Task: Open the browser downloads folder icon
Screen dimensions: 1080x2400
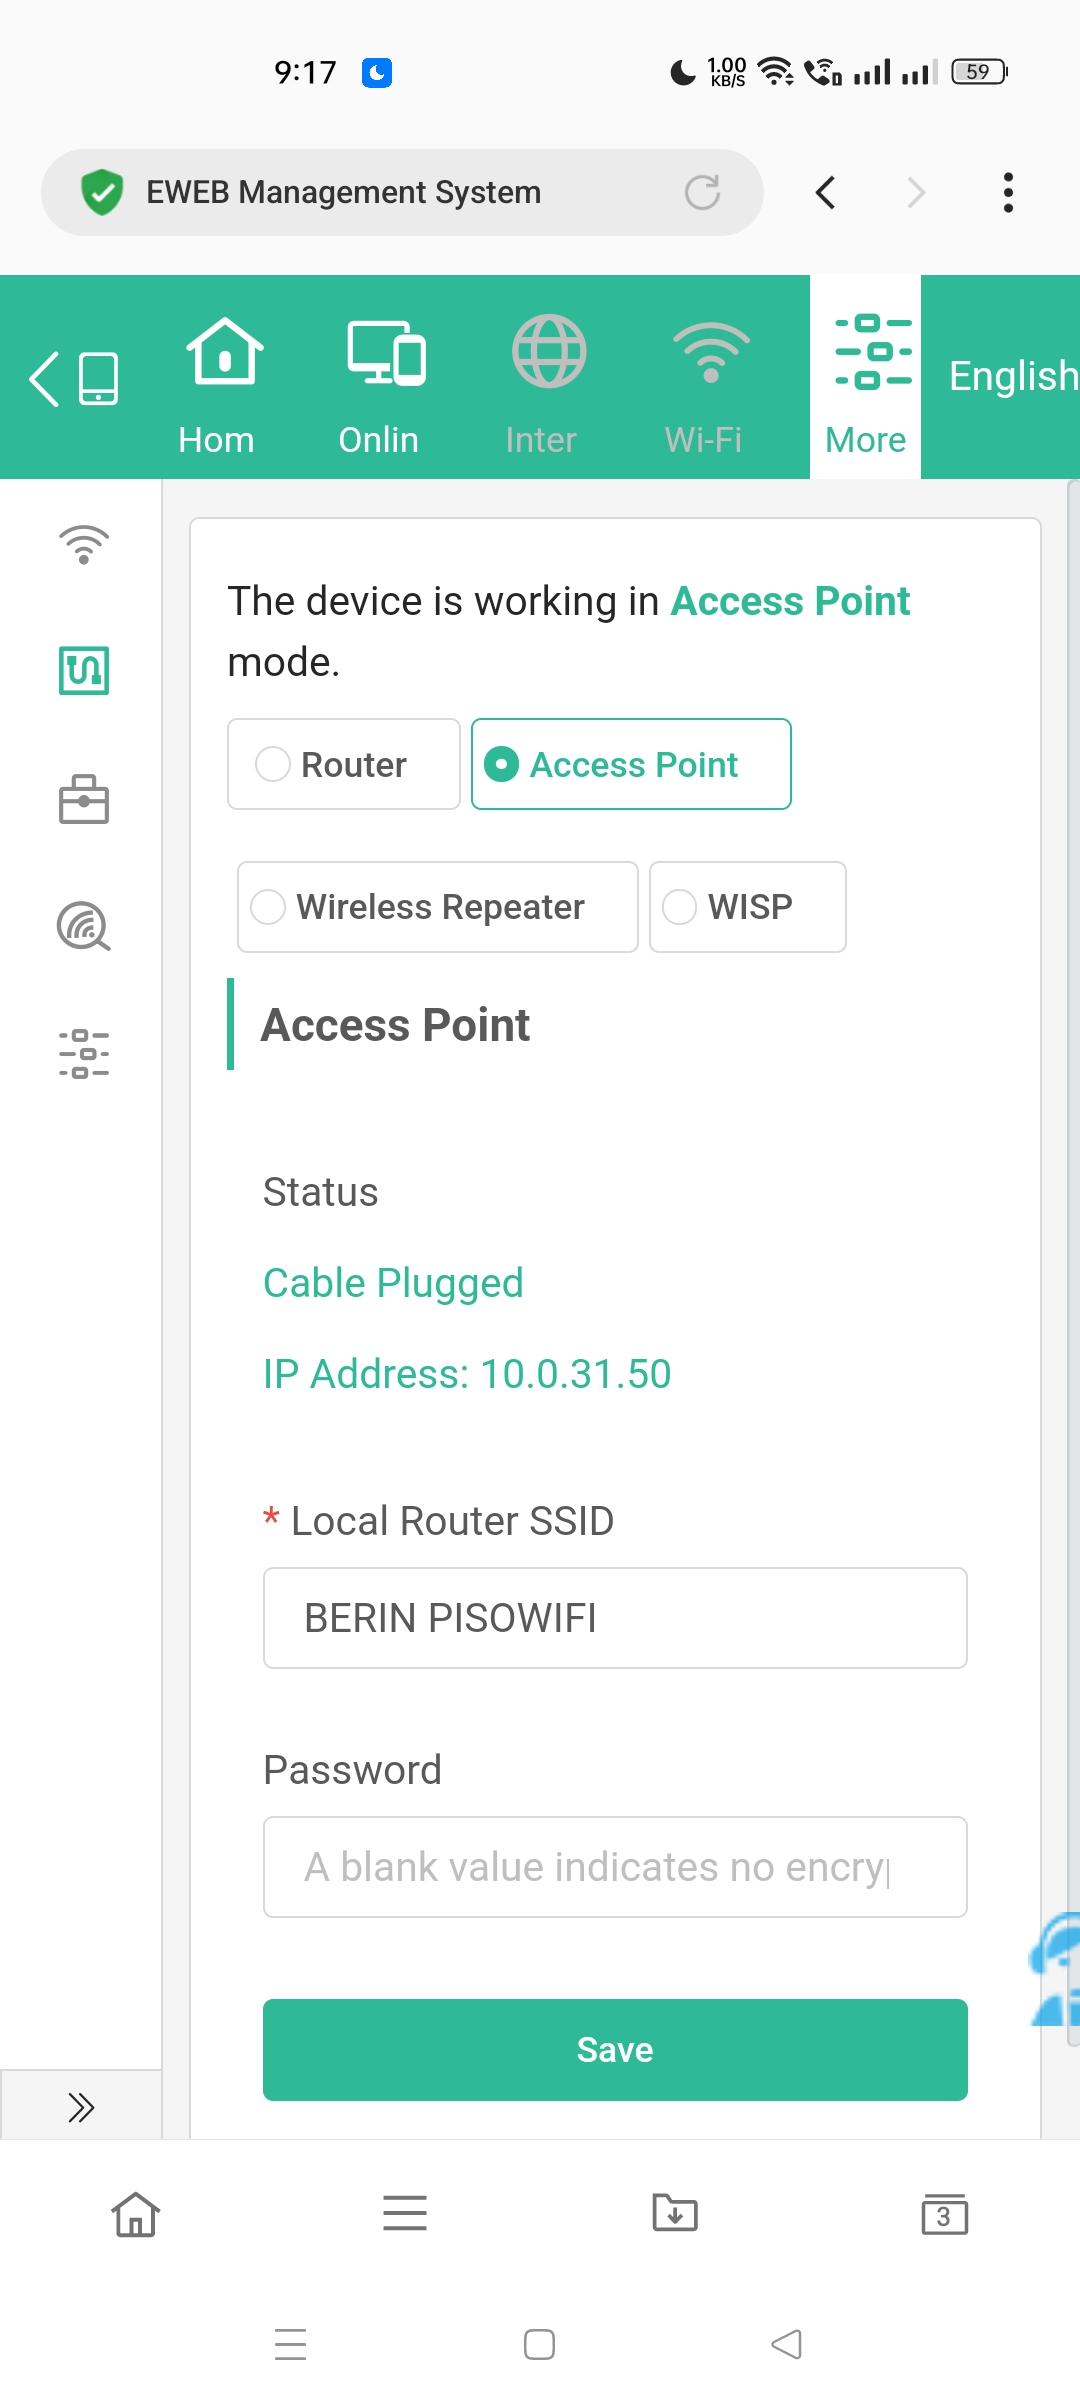Action: 675,2213
